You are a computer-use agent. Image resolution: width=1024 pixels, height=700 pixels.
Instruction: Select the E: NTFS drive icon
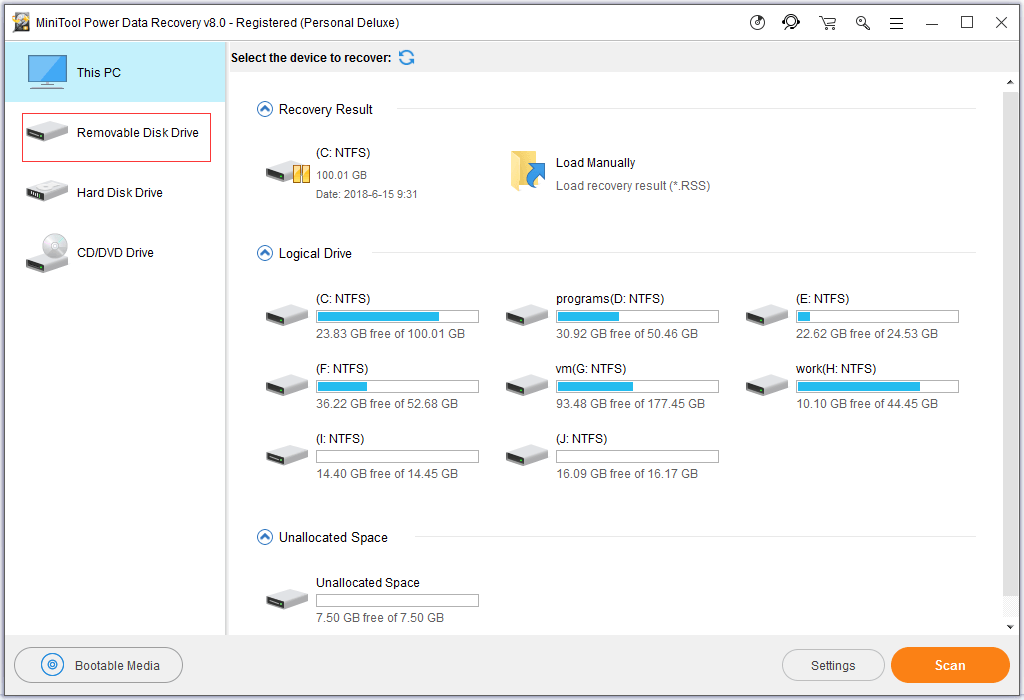pos(767,315)
